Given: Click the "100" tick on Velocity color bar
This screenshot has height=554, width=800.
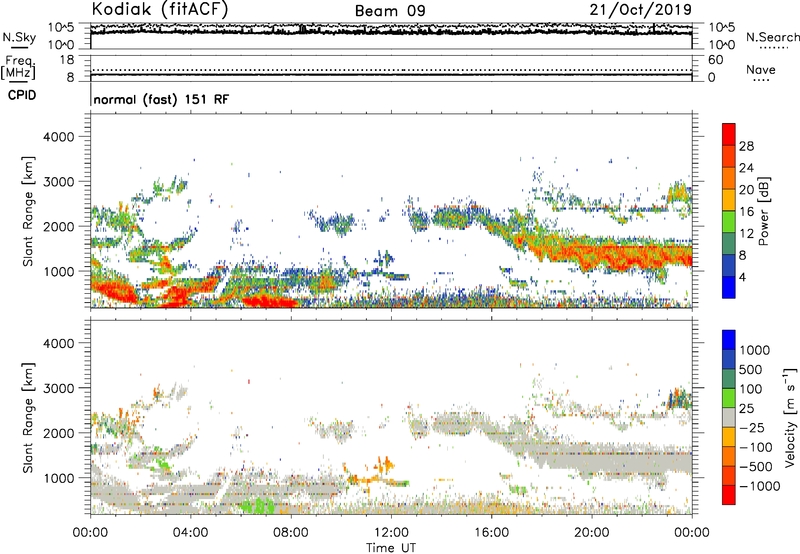Looking at the screenshot, I should [751, 389].
